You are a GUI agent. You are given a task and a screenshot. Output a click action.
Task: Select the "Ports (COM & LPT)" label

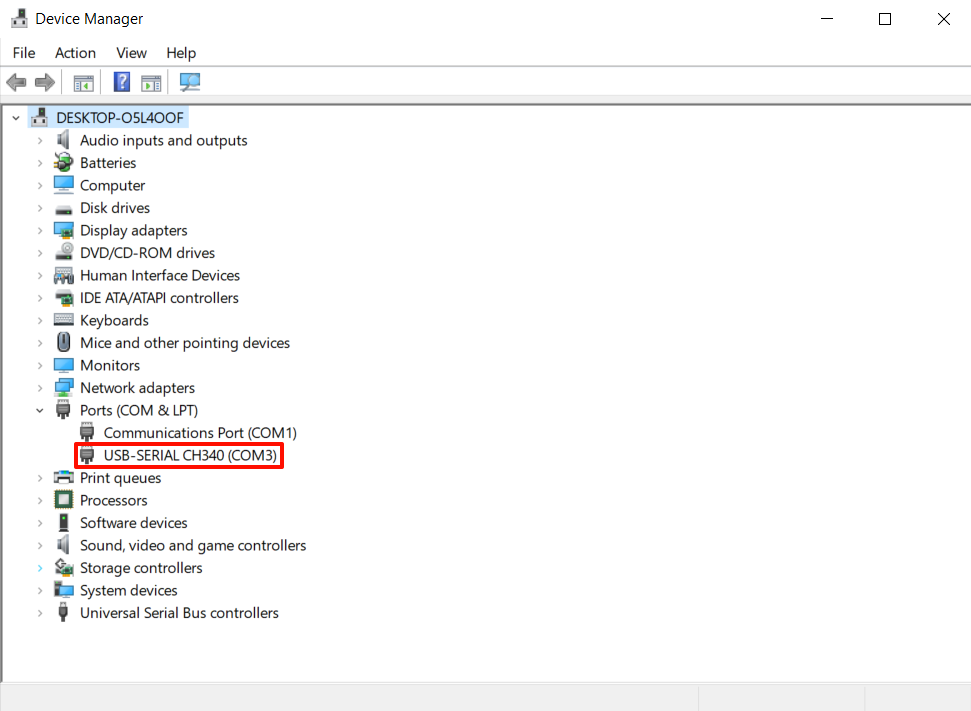pyautogui.click(x=139, y=410)
